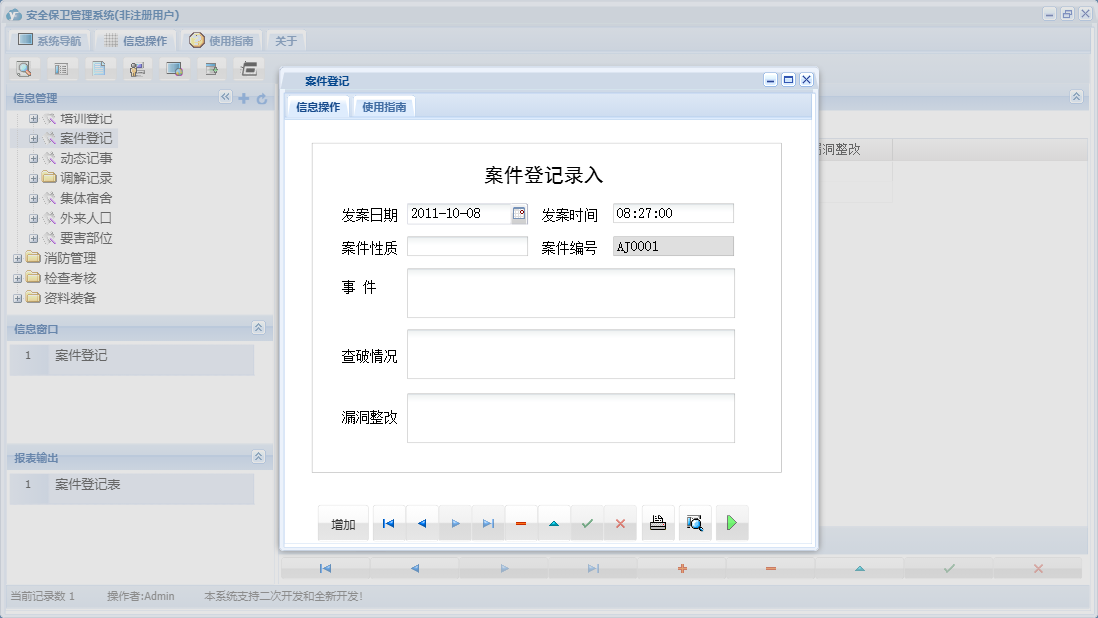The image size is (1098, 618).
Task: Open the print icon in the case dialog
Action: pyautogui.click(x=657, y=522)
